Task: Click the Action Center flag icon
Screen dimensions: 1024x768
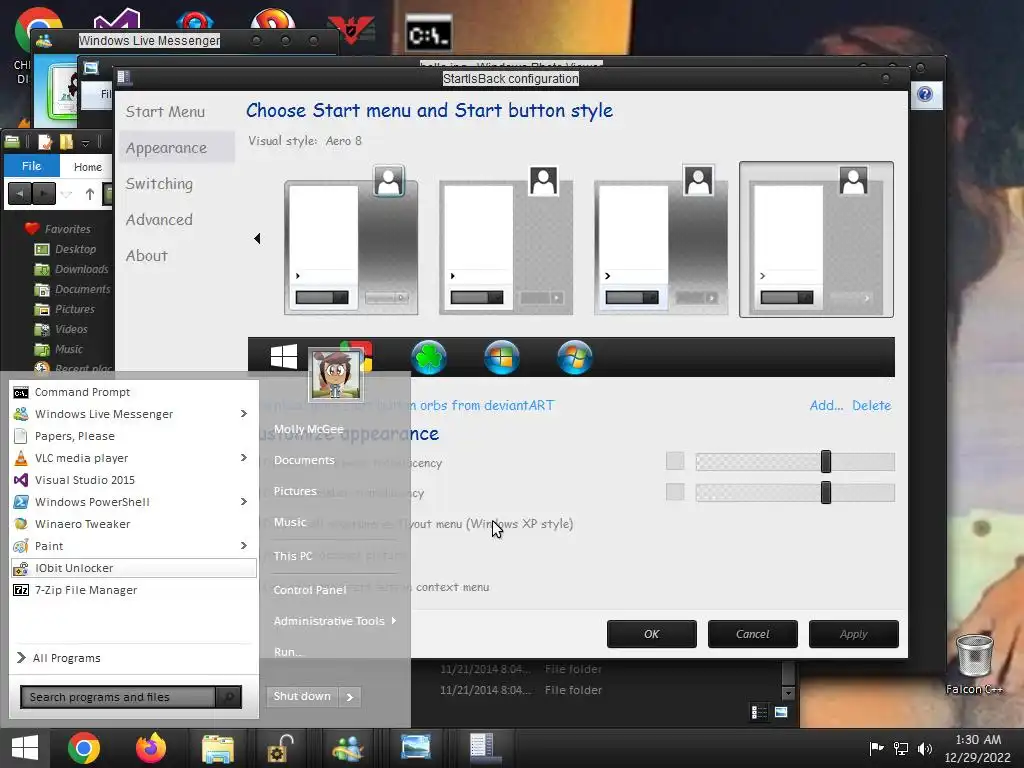Action: coord(876,748)
